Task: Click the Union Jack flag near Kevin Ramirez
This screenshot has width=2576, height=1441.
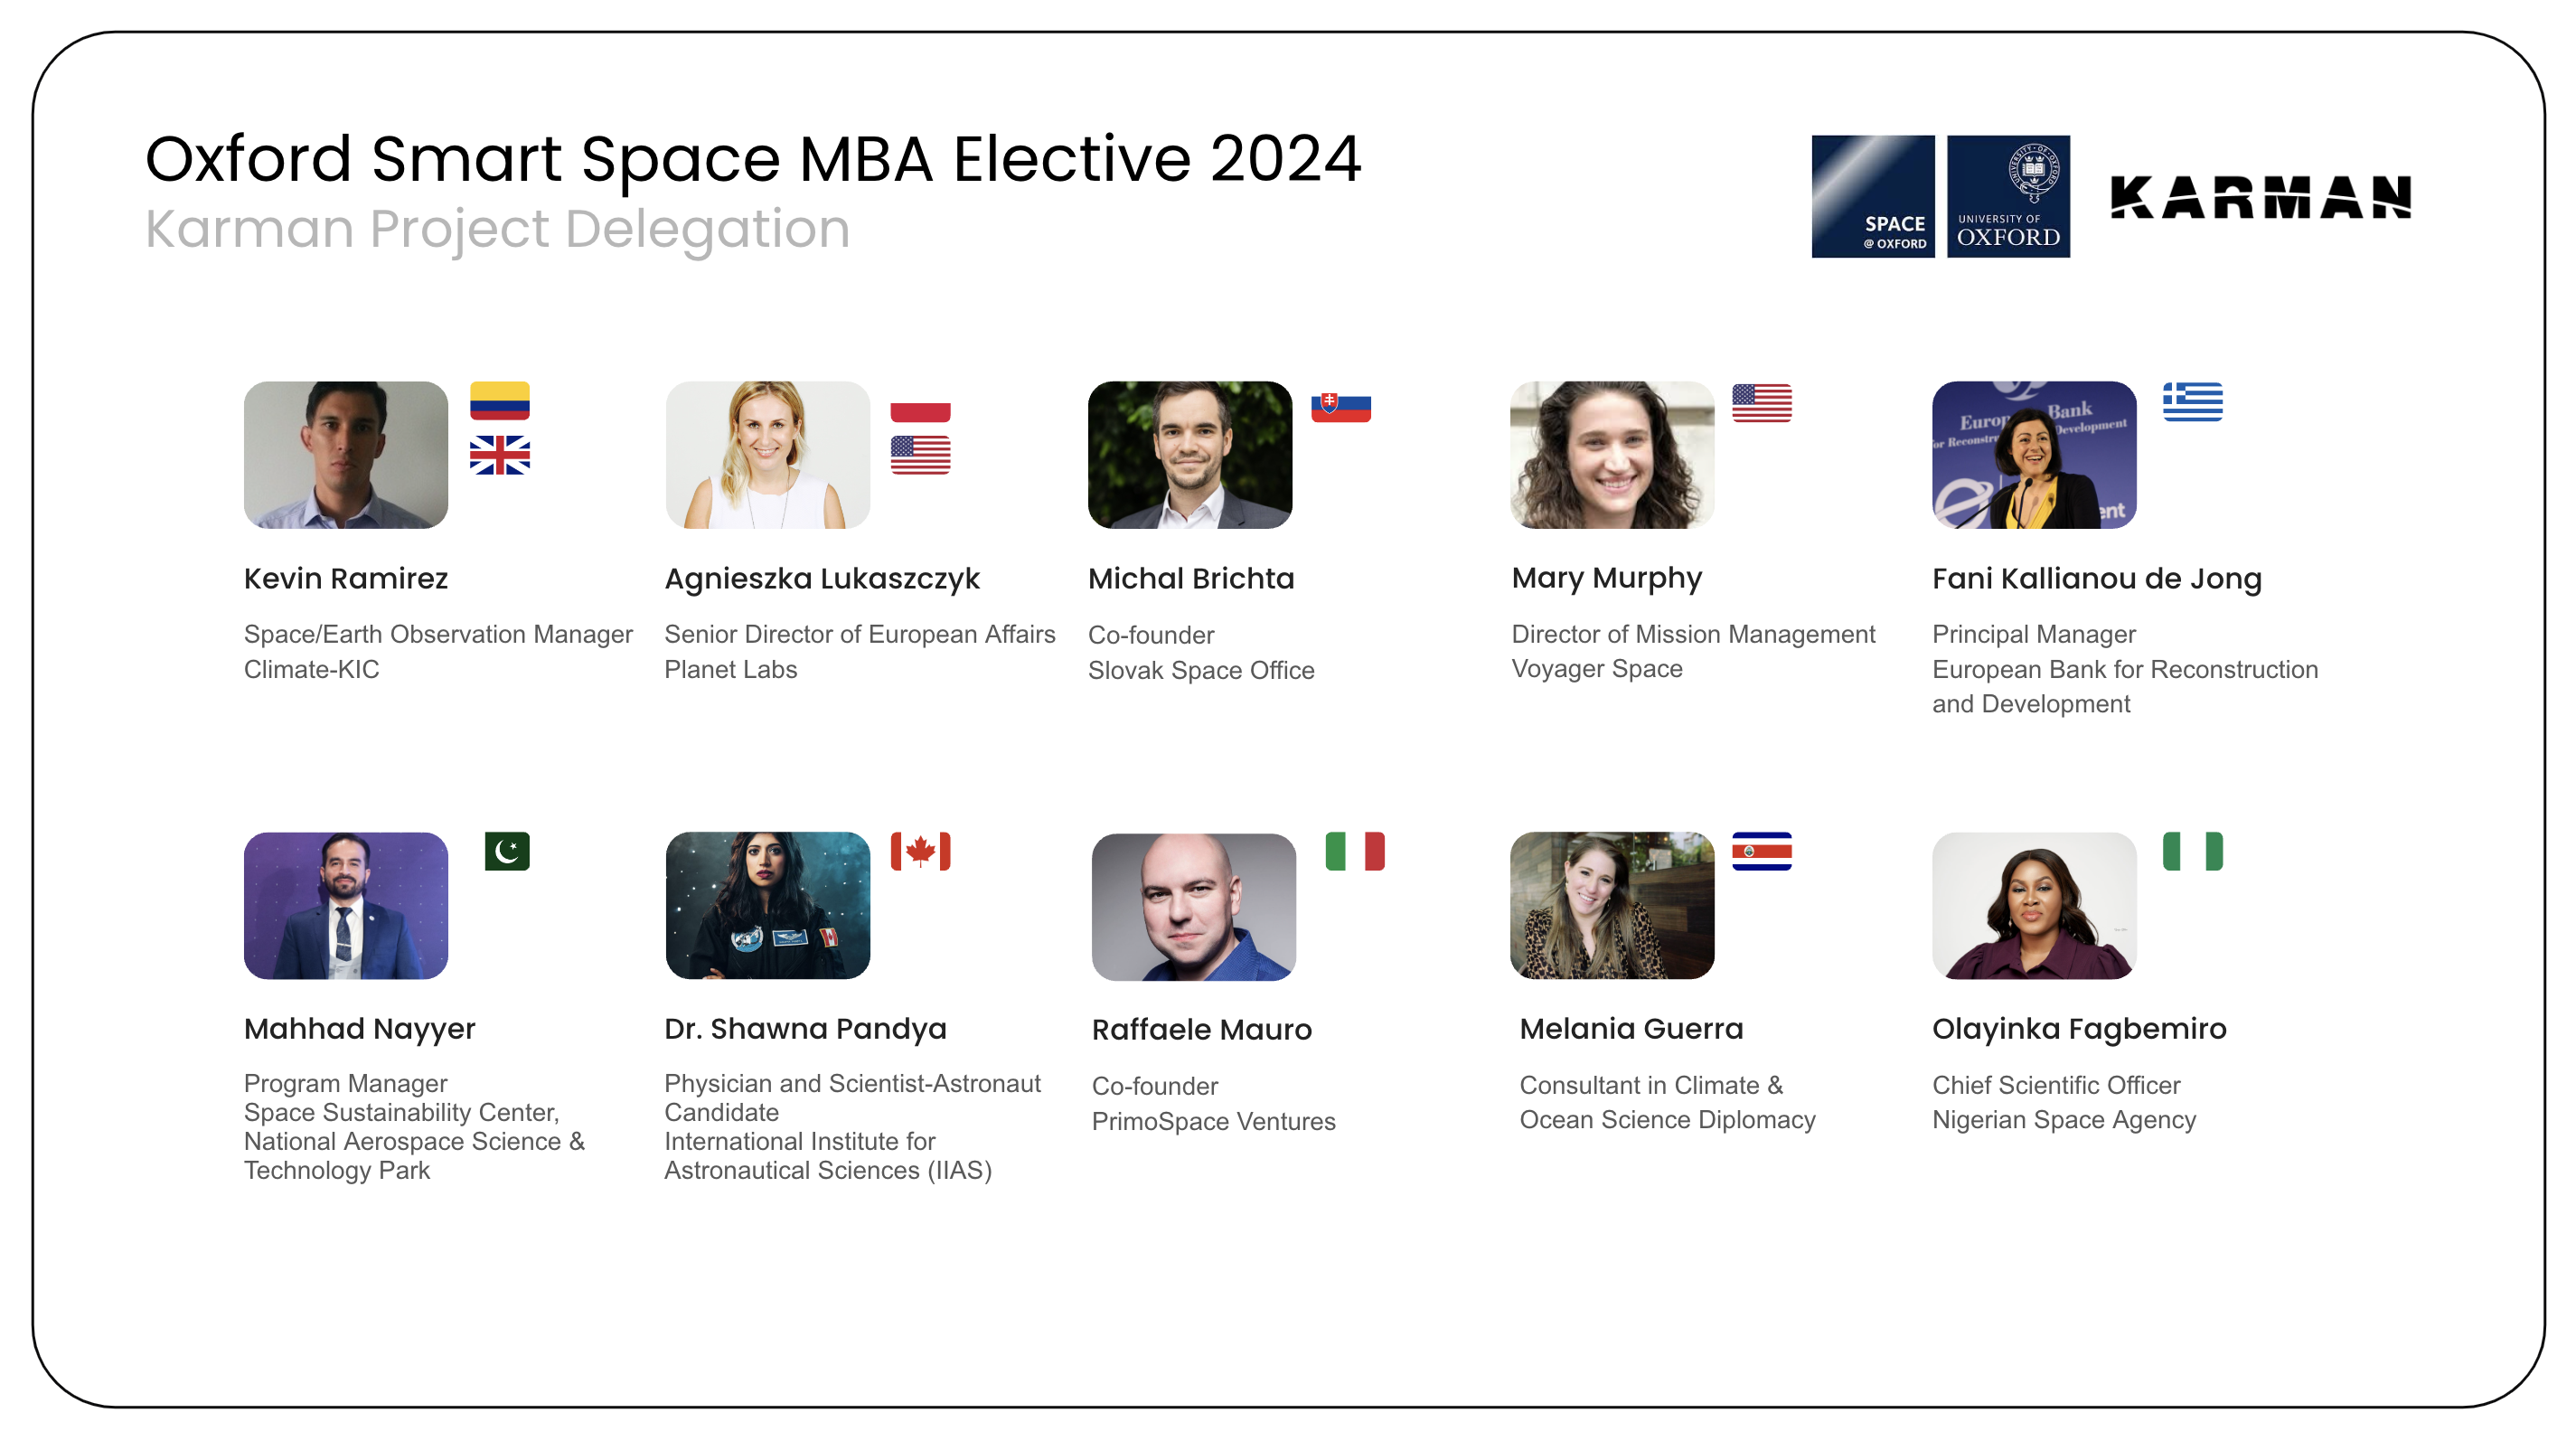Action: [x=499, y=455]
